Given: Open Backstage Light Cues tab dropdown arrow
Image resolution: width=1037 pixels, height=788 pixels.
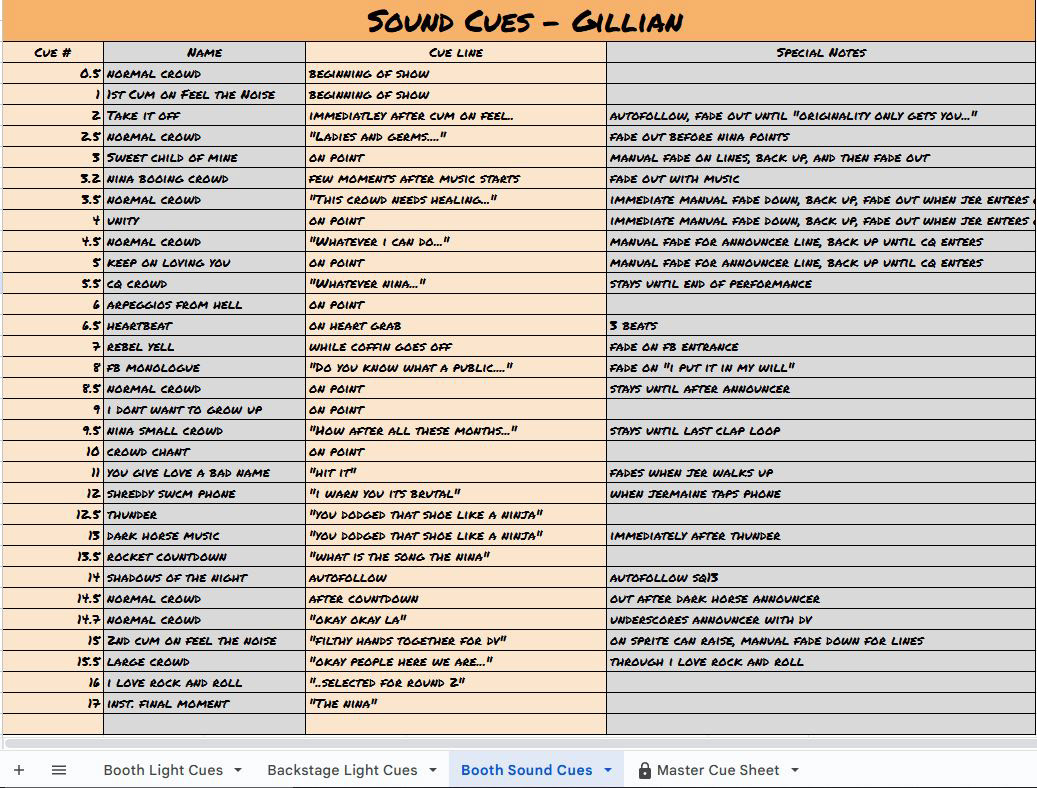Looking at the screenshot, I should point(433,770).
